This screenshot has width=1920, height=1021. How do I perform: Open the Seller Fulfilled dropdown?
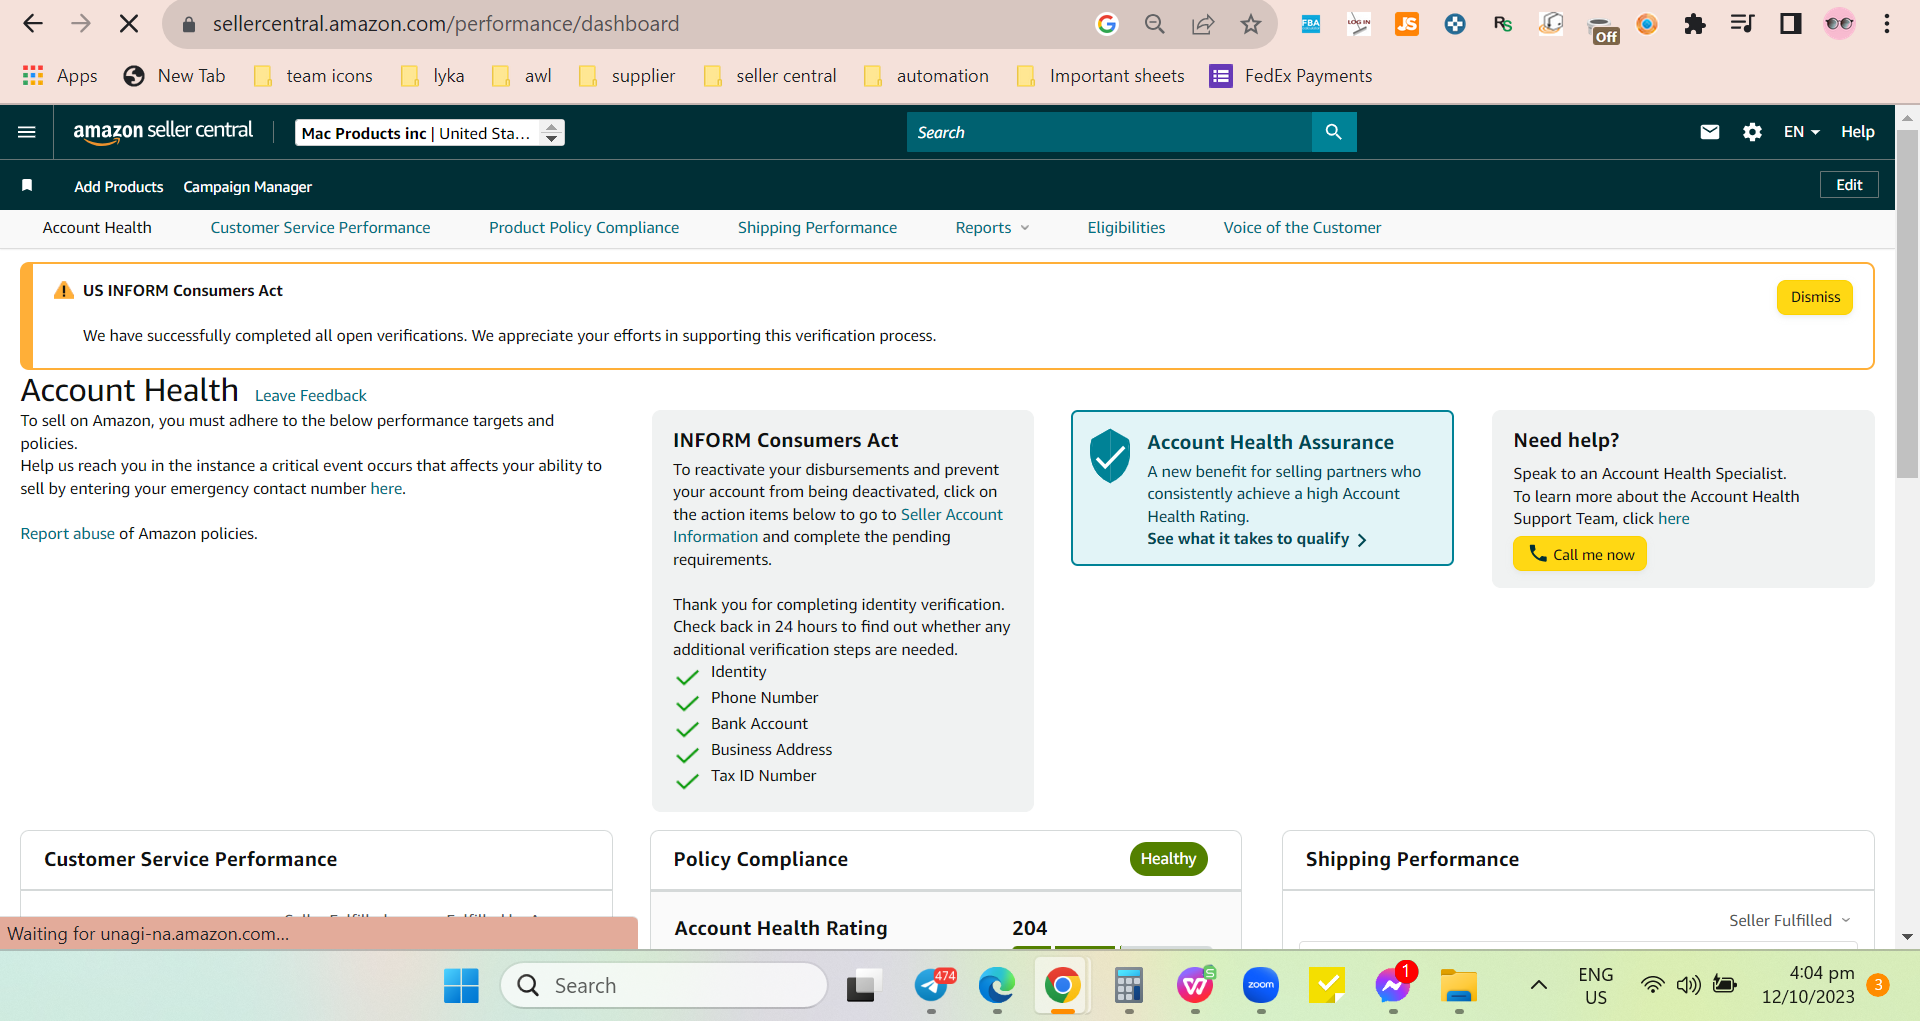(x=1790, y=920)
